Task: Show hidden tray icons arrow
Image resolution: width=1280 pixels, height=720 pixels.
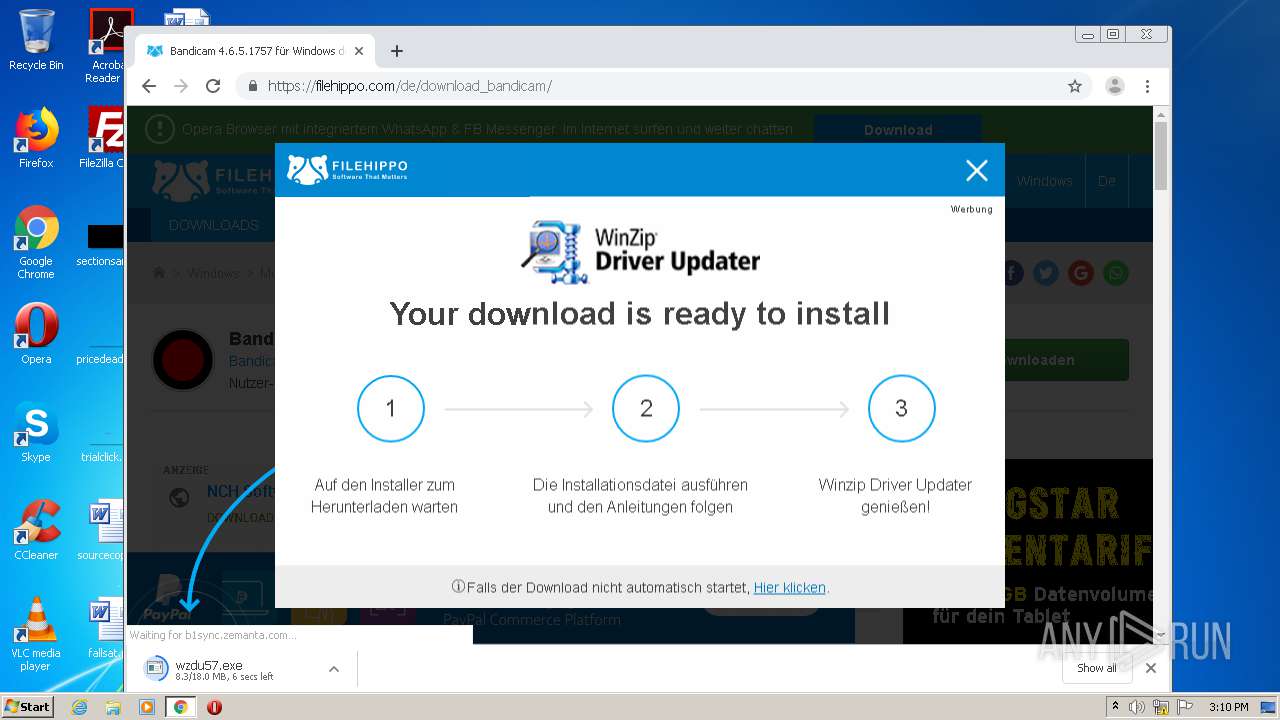Action: (1115, 707)
